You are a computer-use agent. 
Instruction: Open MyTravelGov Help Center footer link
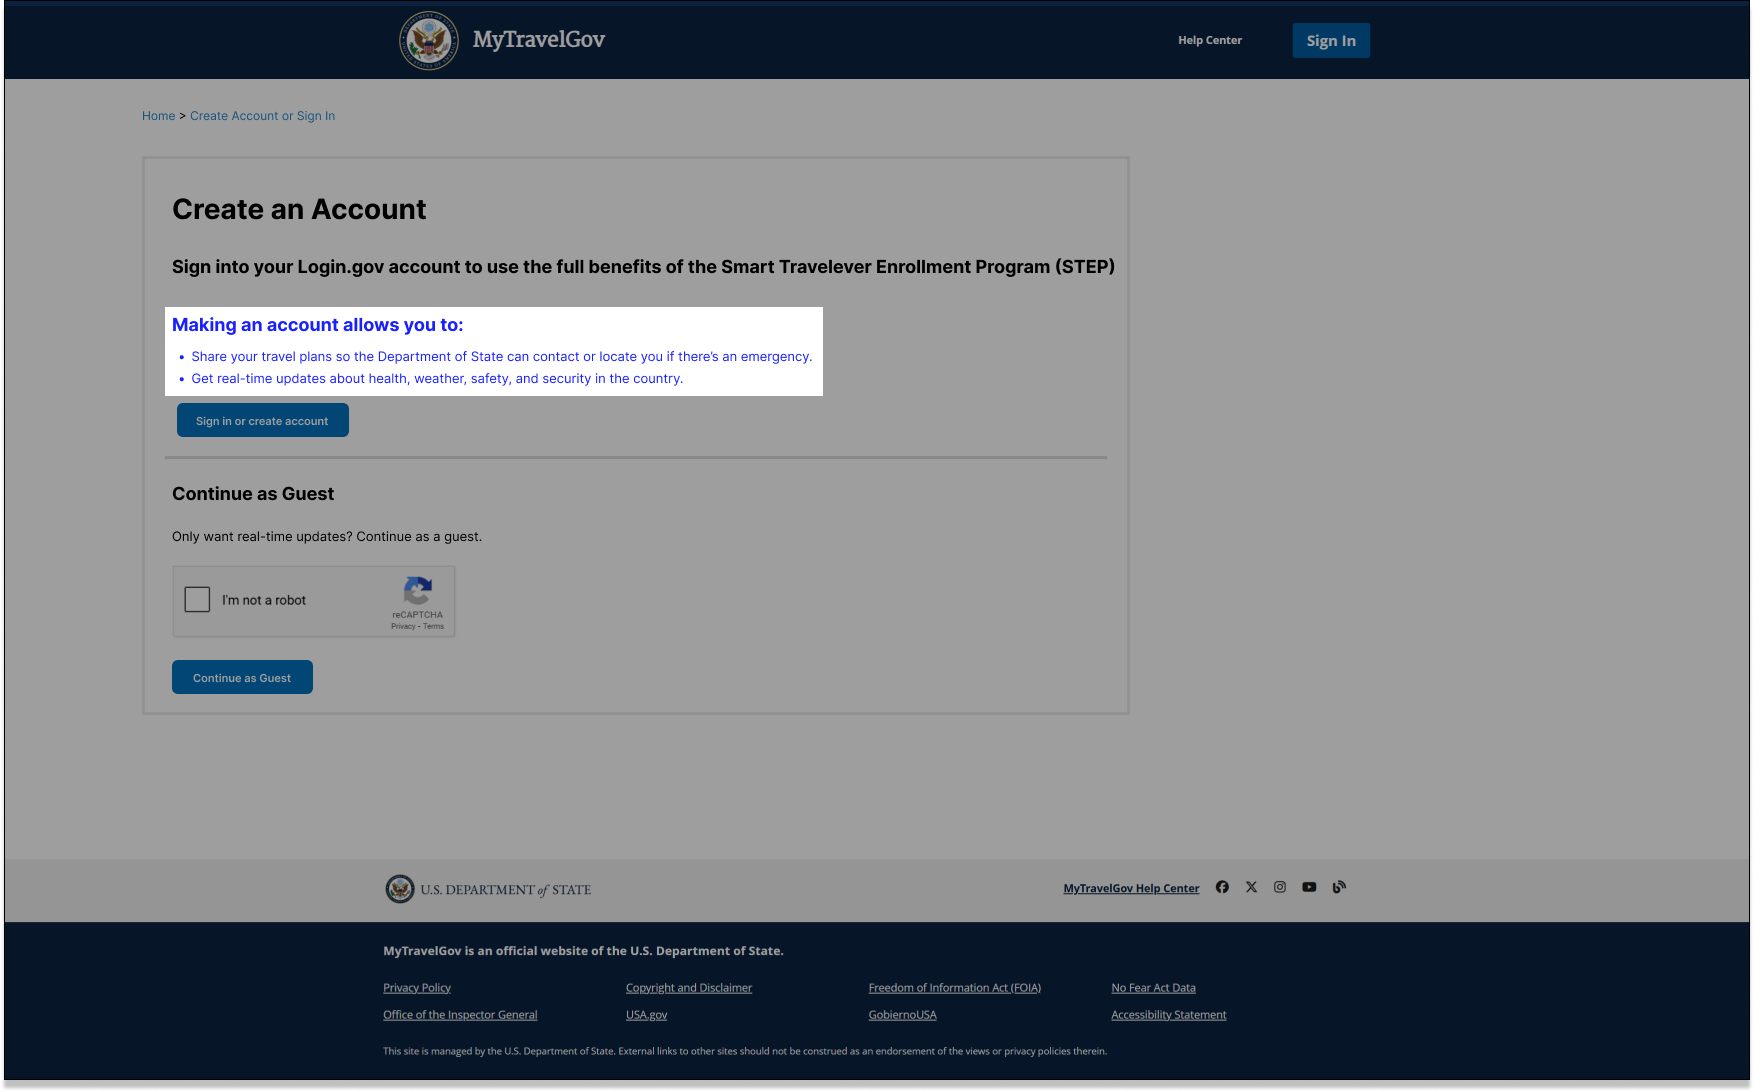pyautogui.click(x=1131, y=888)
